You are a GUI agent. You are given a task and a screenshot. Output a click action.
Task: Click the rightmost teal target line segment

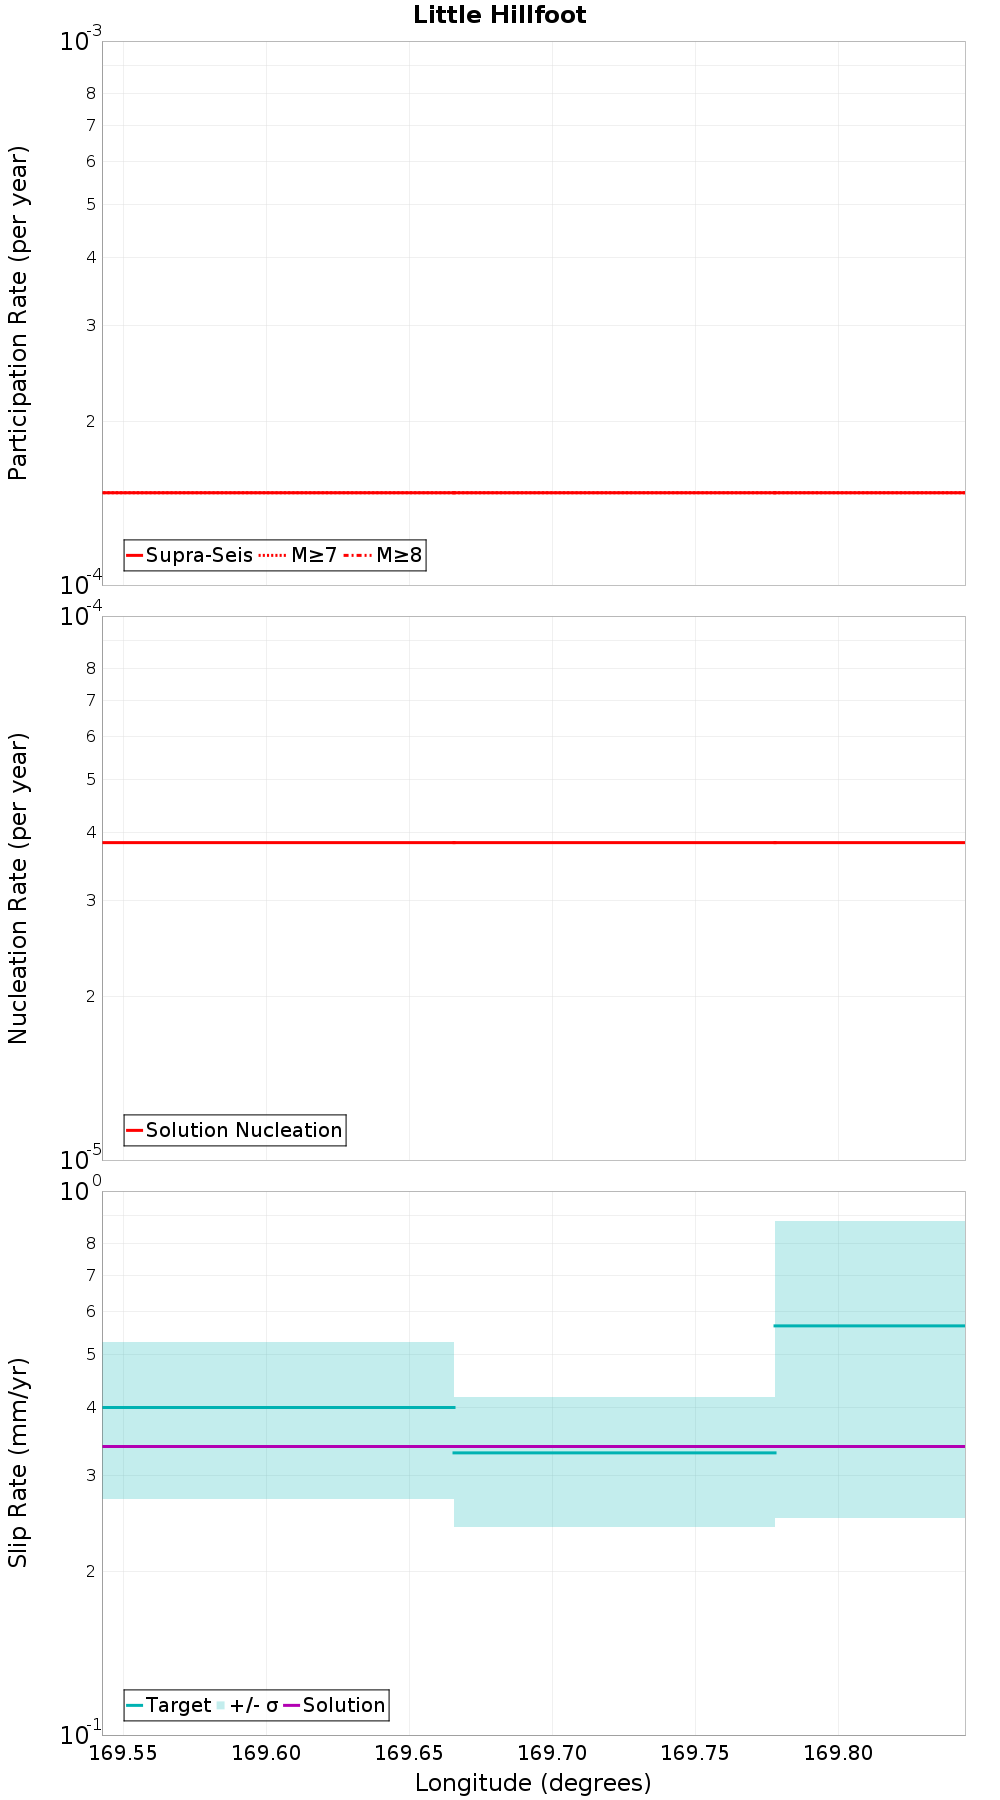coord(870,1325)
